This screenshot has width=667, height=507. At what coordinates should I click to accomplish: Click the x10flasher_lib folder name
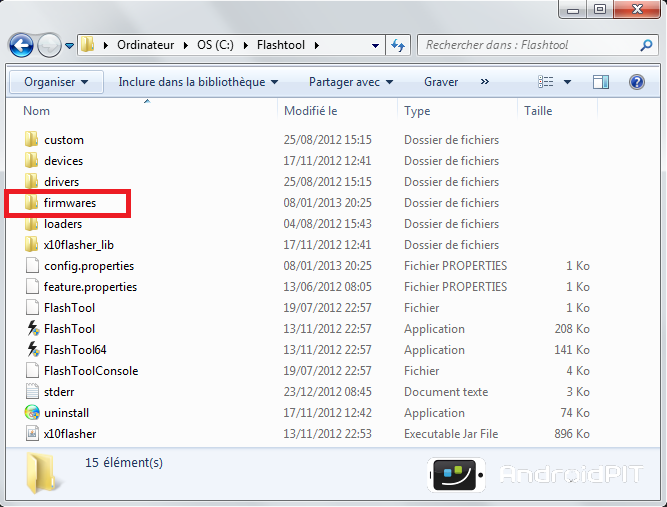coord(79,245)
